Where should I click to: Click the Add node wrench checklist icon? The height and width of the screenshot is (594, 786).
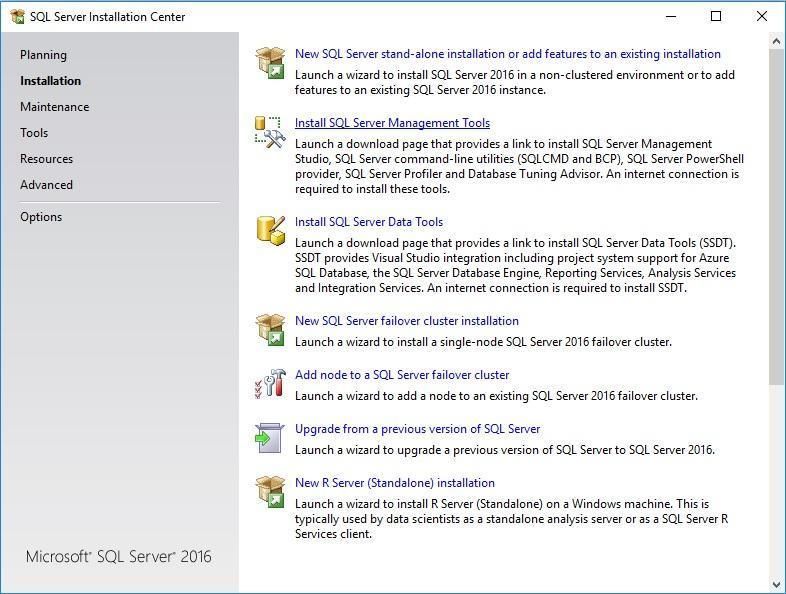click(x=271, y=384)
